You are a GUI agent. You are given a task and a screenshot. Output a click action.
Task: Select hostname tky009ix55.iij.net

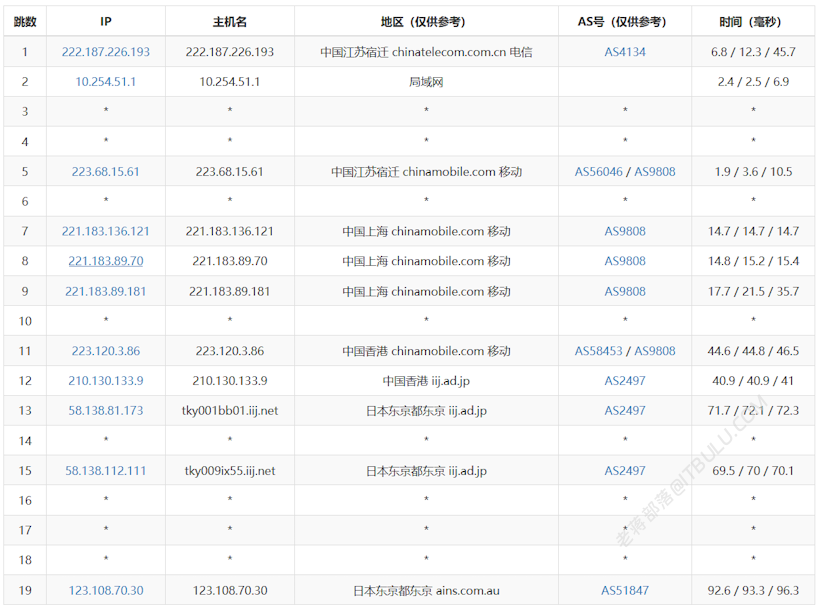(x=230, y=471)
